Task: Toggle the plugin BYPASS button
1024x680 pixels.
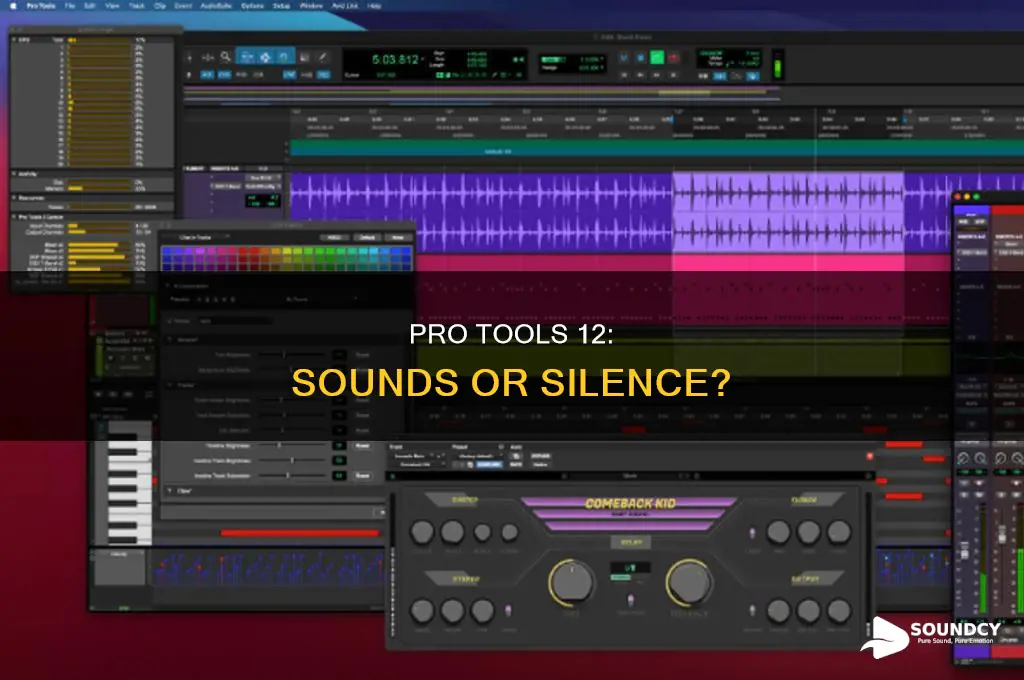Action: (540, 455)
